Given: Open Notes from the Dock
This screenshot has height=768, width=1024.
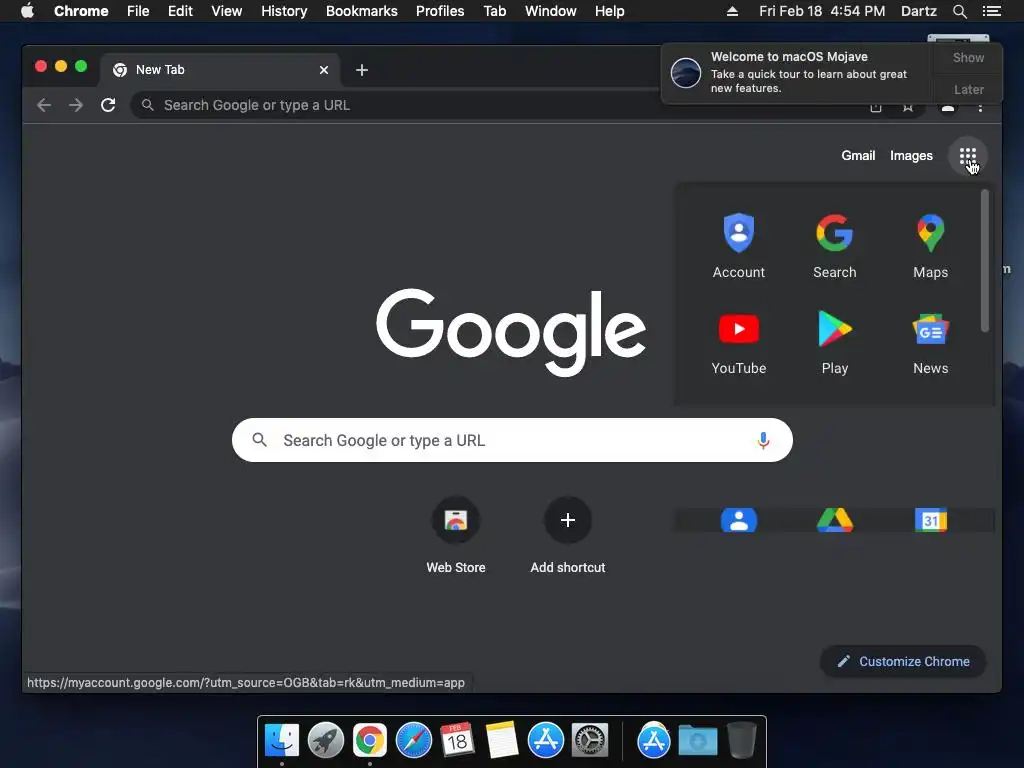Looking at the screenshot, I should click(502, 741).
